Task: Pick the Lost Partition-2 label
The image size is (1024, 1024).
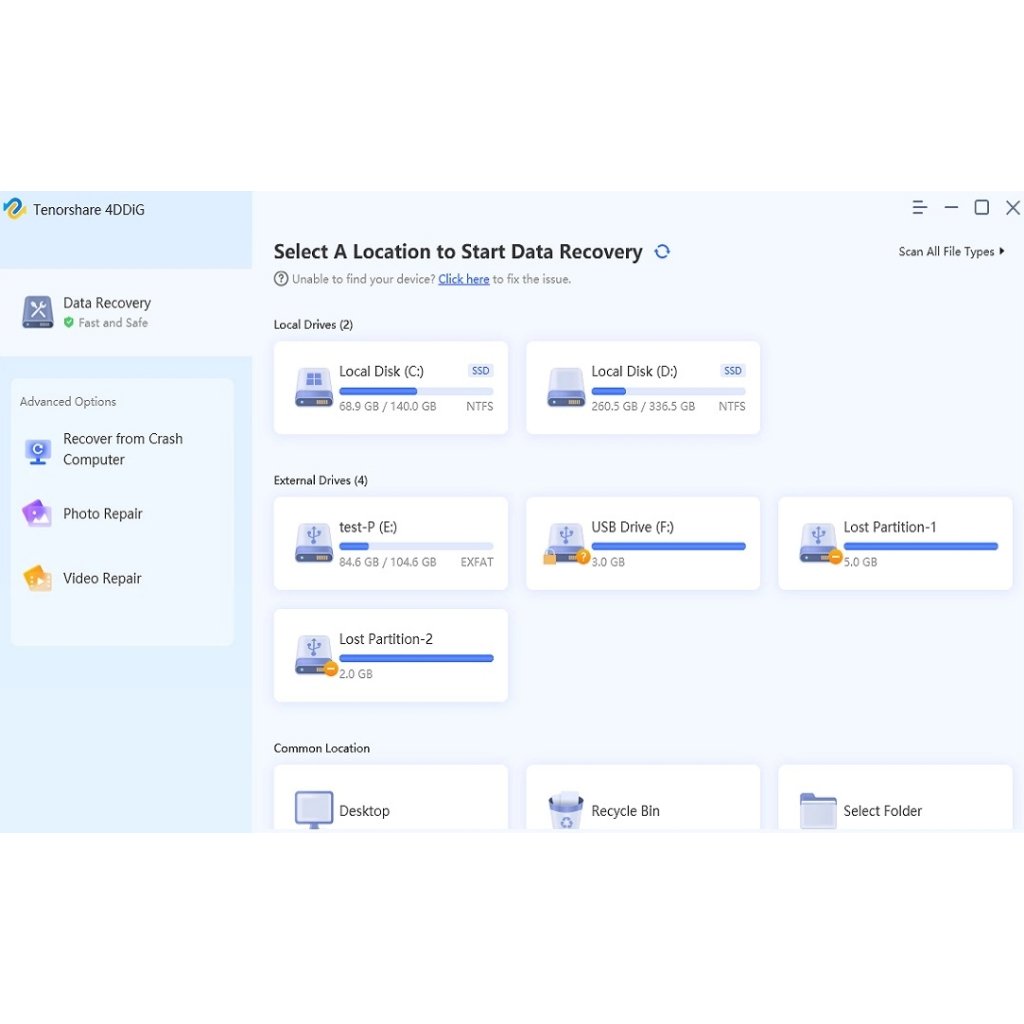Action: coord(386,639)
